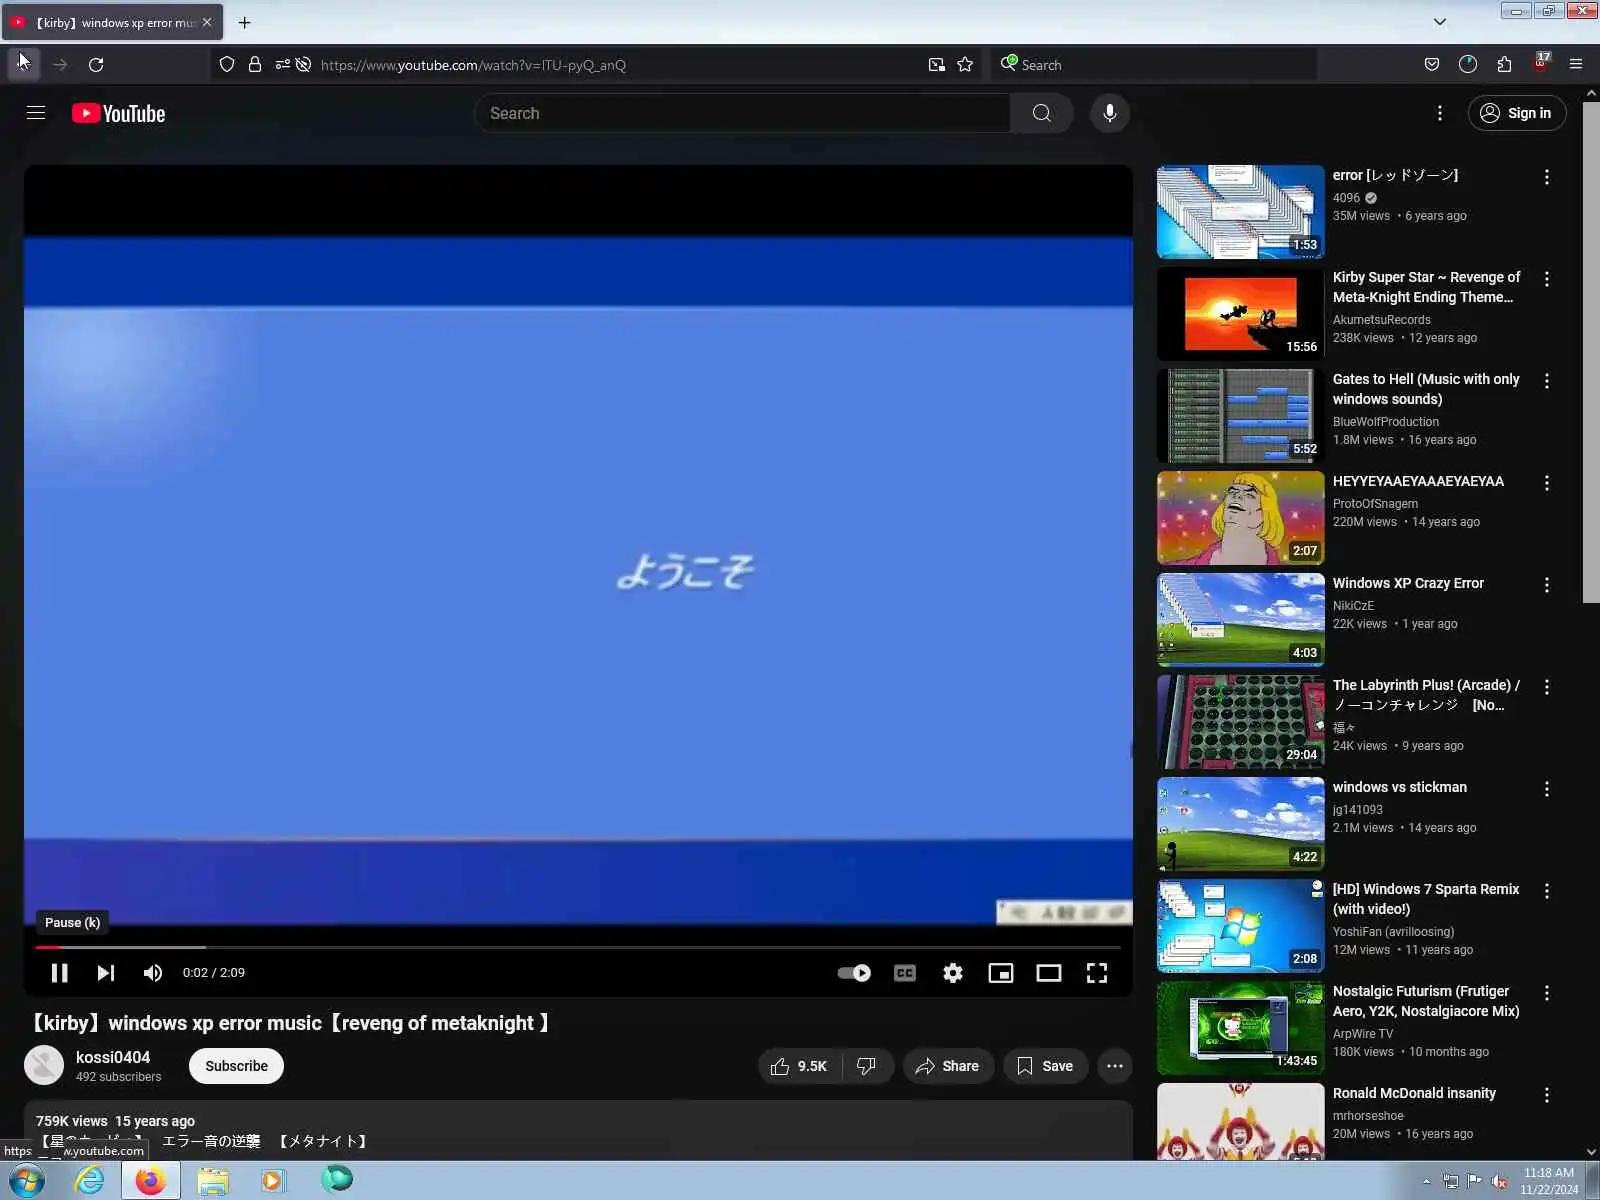
Task: Open the Windows Start menu
Action: 26,1180
